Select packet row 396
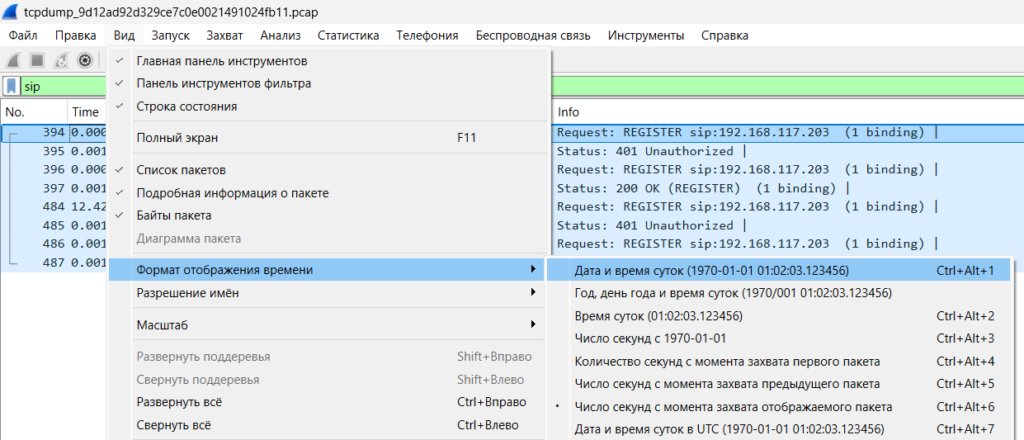Screen dimensions: 1024x440 coord(512,170)
